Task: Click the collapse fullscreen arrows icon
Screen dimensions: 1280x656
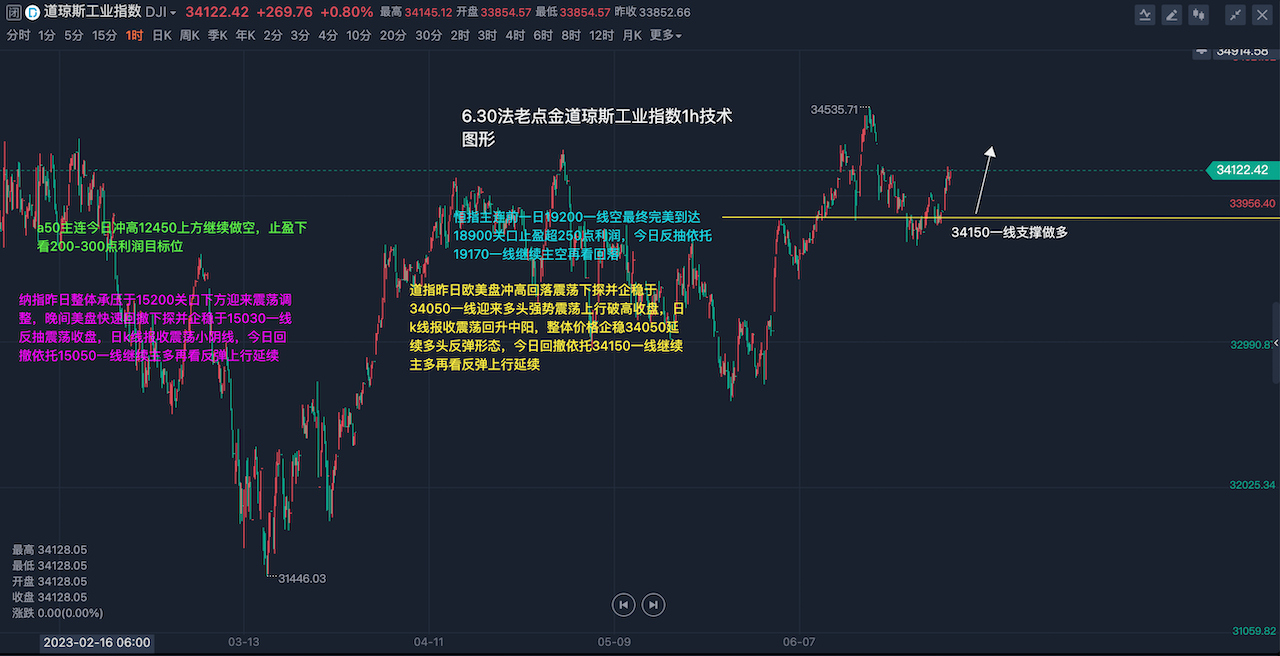Action: (x=1236, y=14)
